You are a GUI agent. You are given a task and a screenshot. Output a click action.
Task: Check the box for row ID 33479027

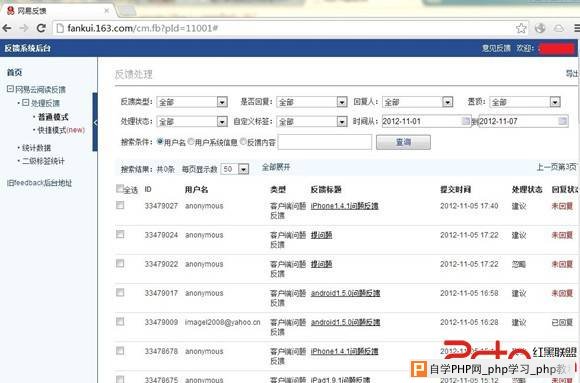coord(120,205)
